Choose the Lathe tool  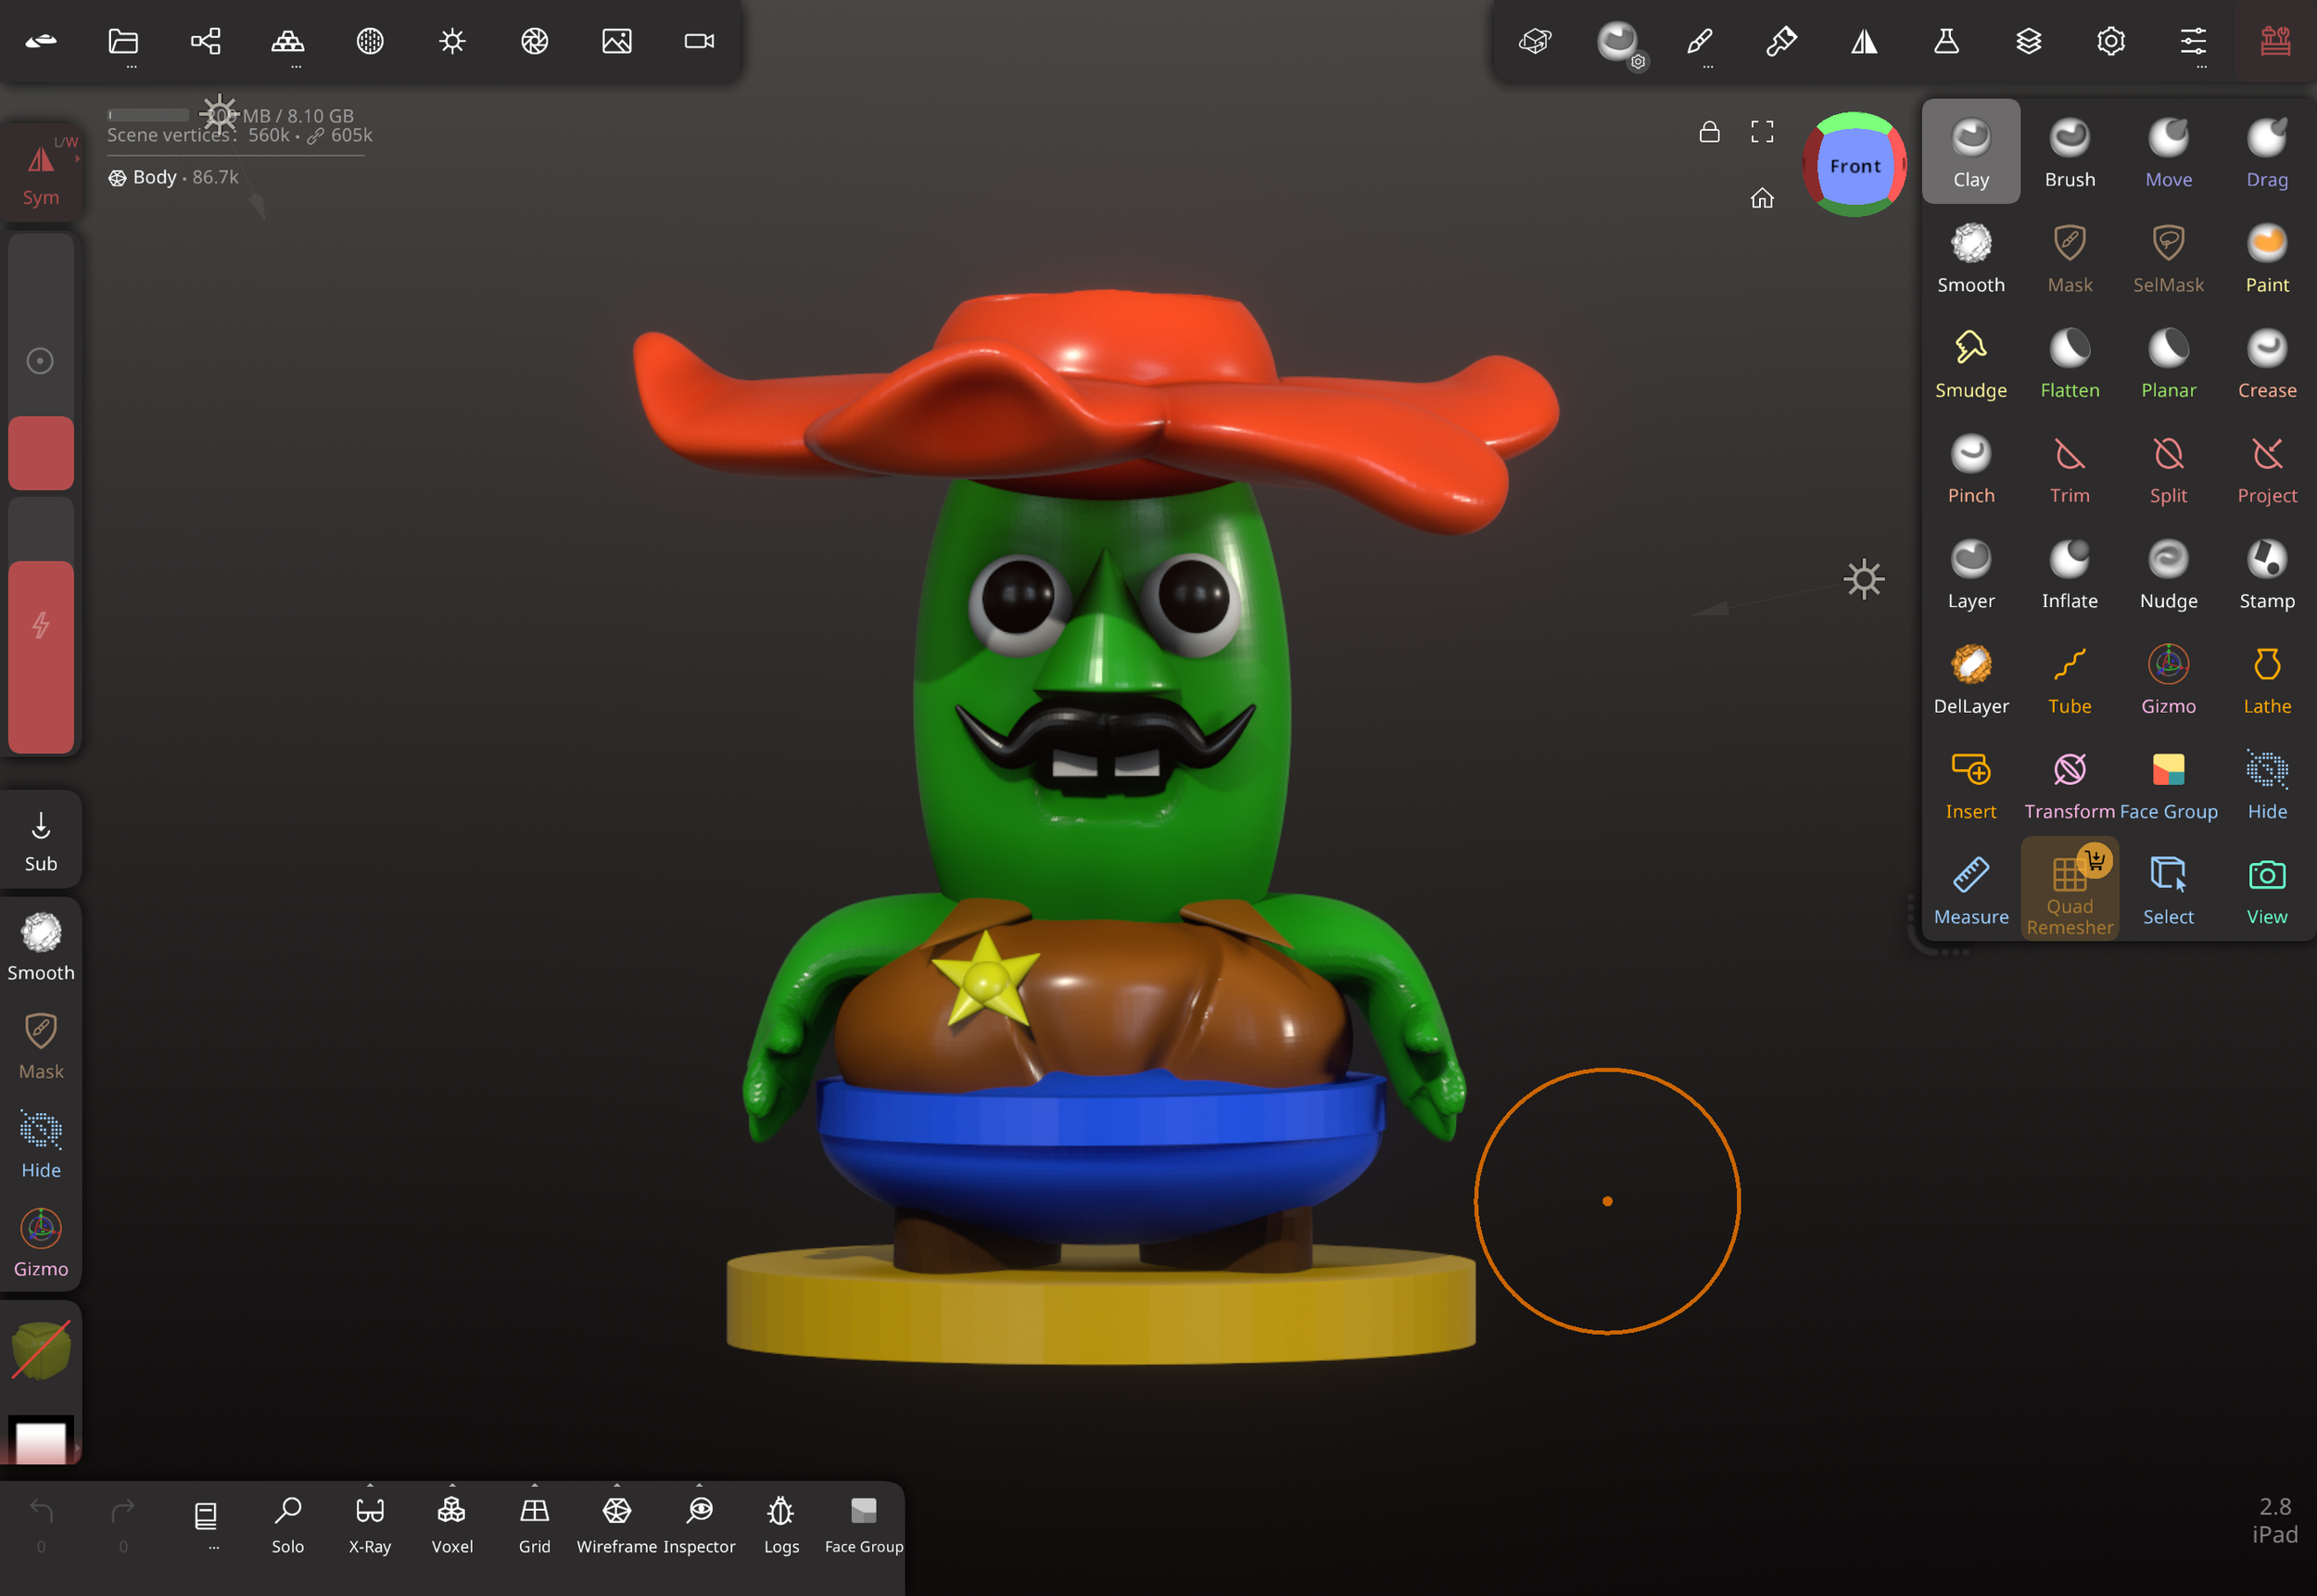(x=2266, y=678)
